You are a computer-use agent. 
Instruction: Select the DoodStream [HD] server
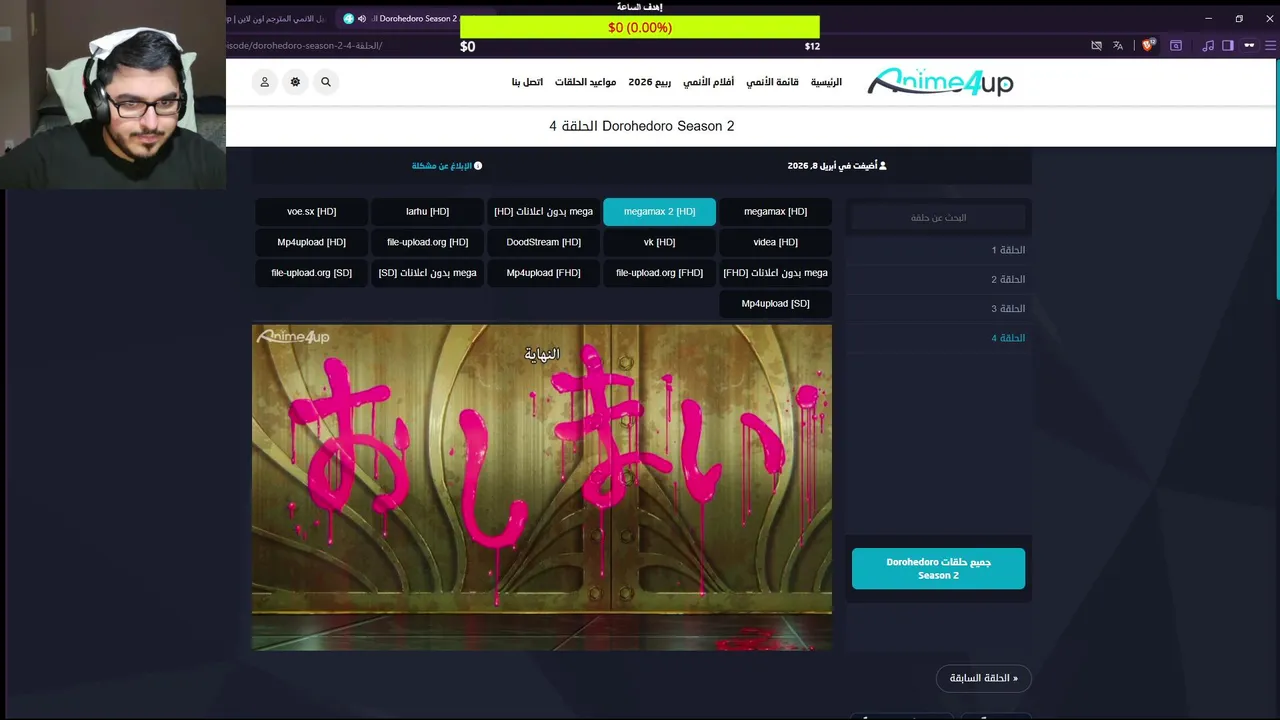pyautogui.click(x=543, y=242)
